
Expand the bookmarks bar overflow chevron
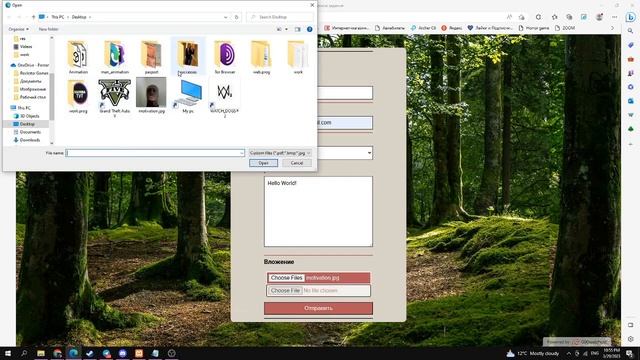(x=612, y=28)
